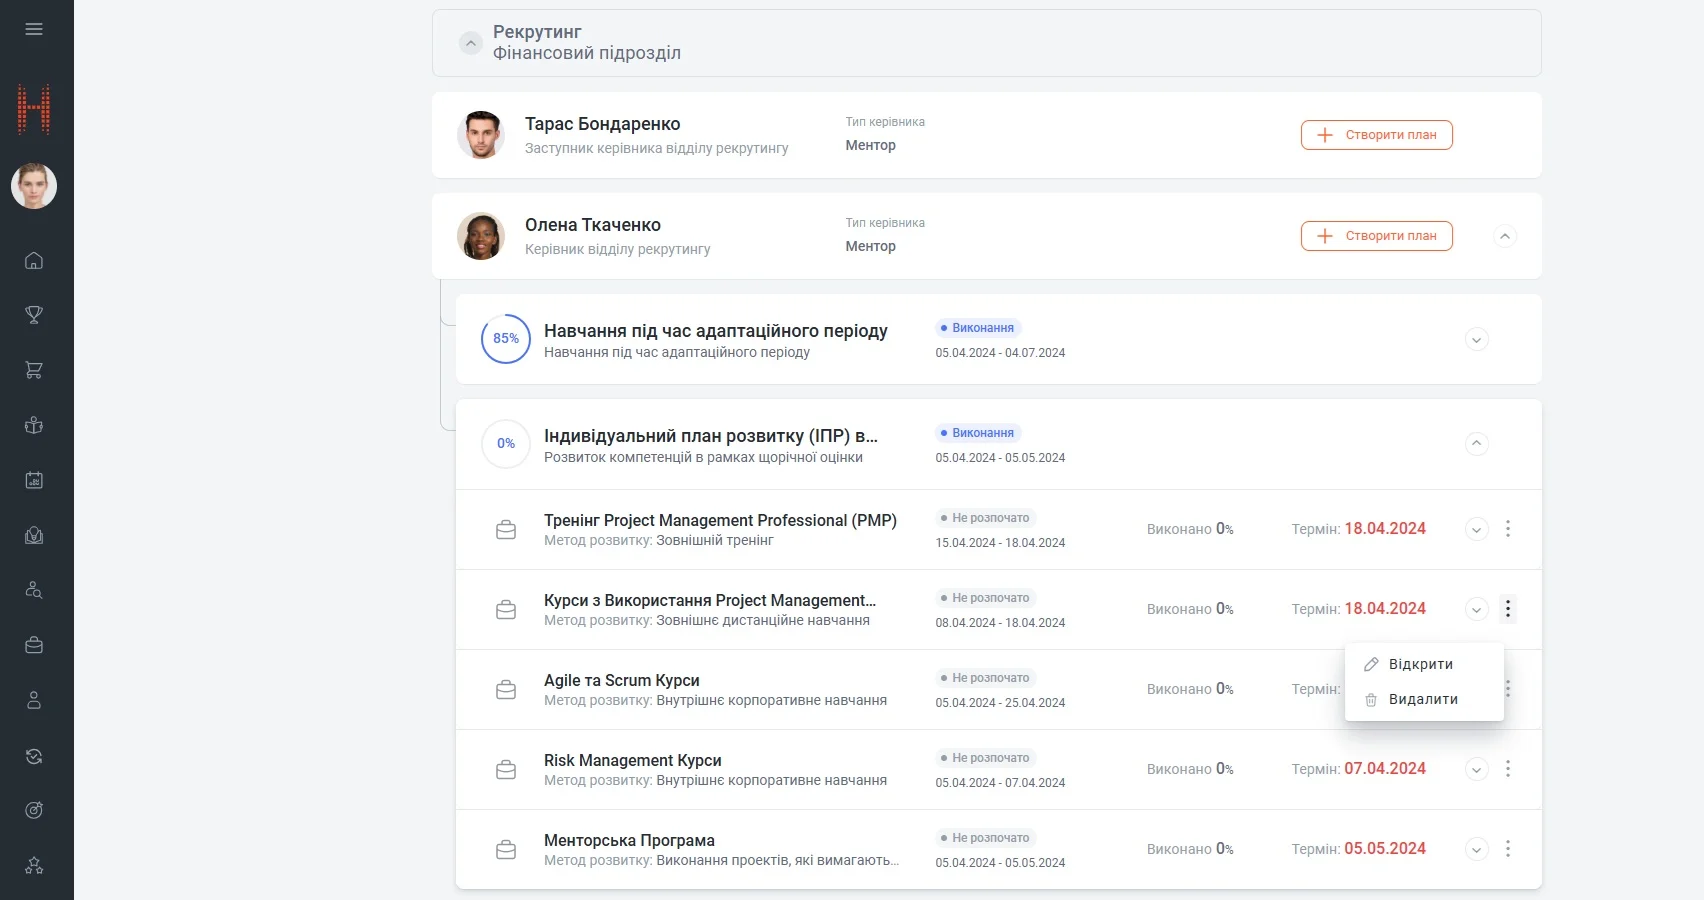Click the calendar icon in sidebar
This screenshot has height=900, width=1704.
[34, 480]
